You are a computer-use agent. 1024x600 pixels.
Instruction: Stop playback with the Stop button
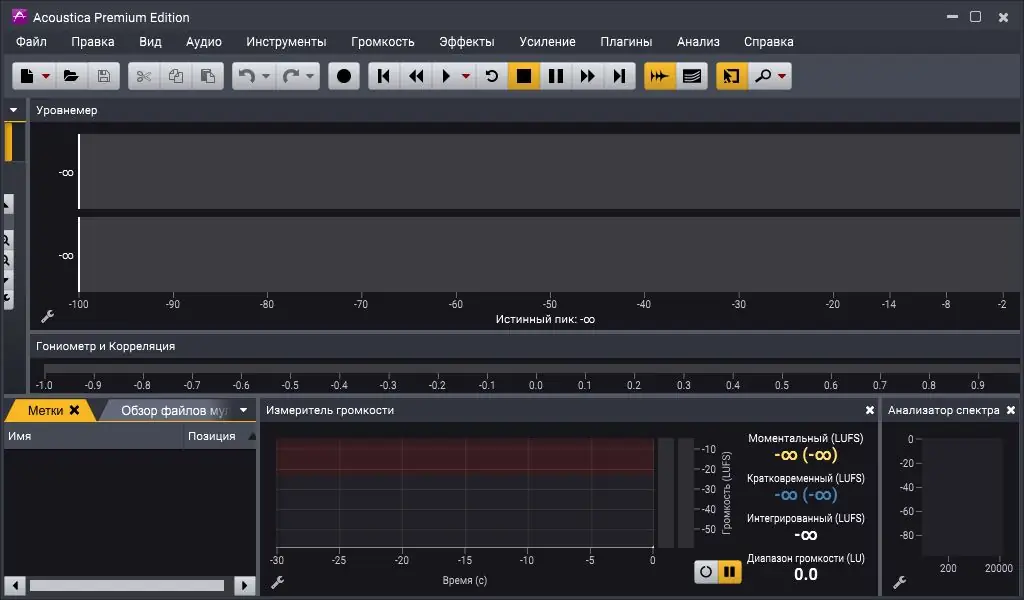click(x=524, y=76)
